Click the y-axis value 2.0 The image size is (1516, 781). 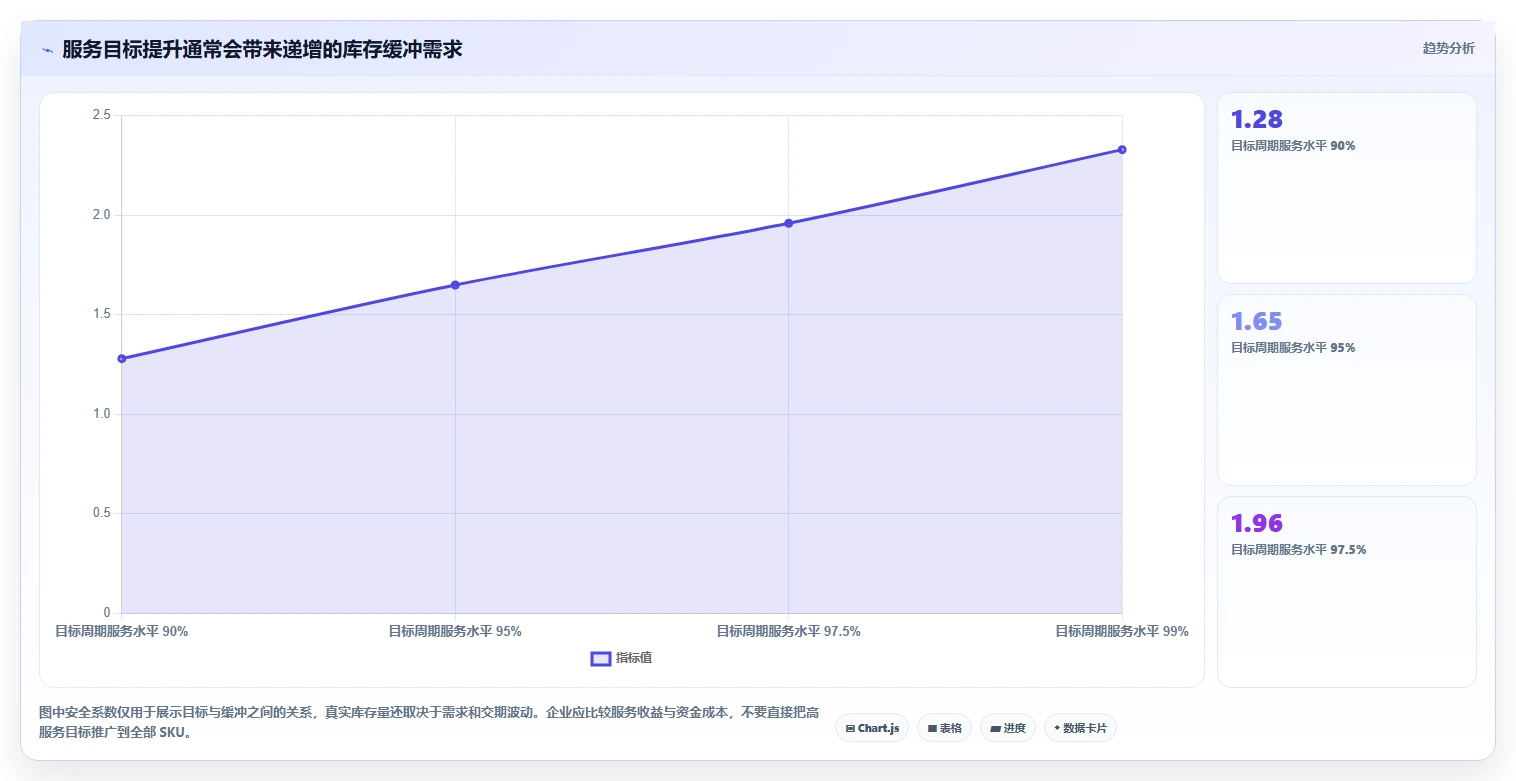101,215
